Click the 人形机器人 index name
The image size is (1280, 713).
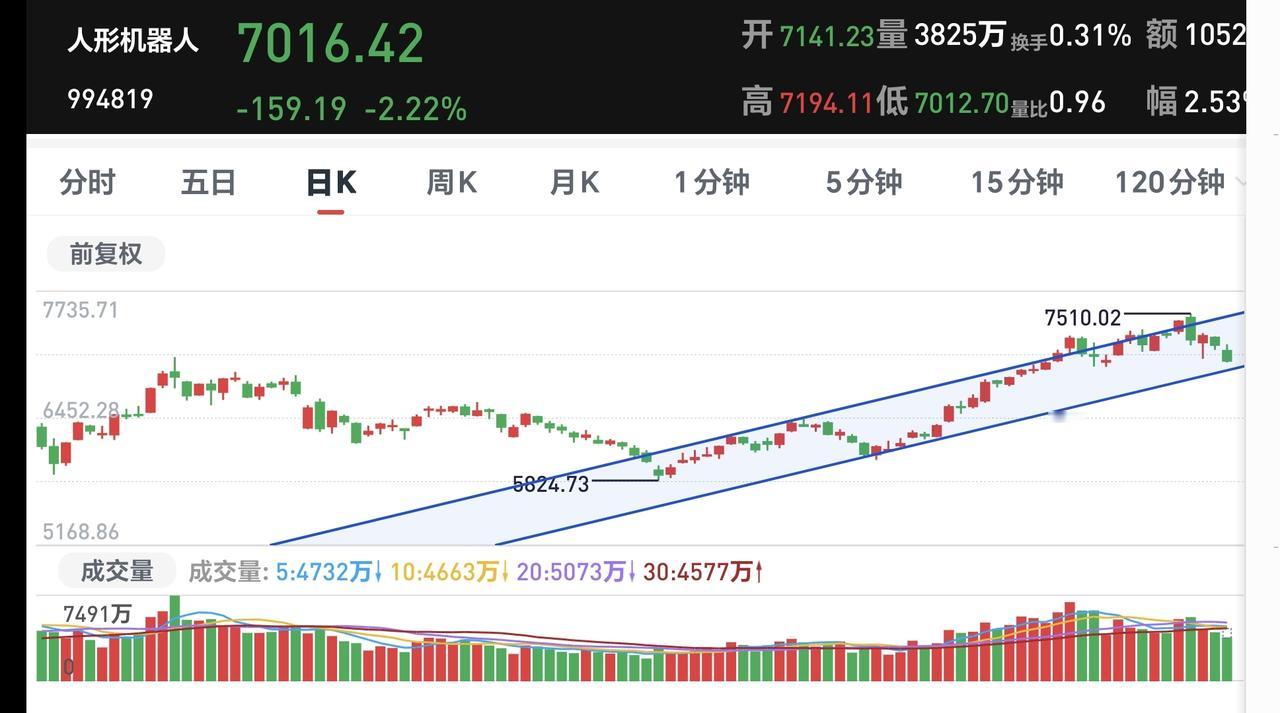click(133, 41)
